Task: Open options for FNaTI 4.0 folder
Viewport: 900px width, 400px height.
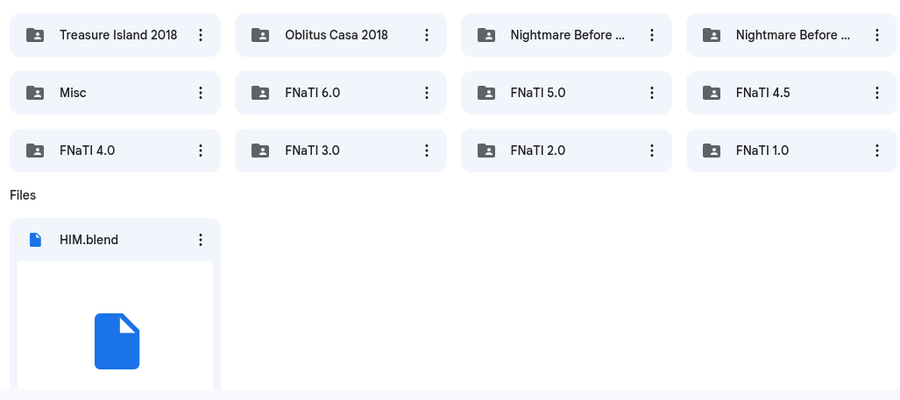Action: pyautogui.click(x=200, y=150)
